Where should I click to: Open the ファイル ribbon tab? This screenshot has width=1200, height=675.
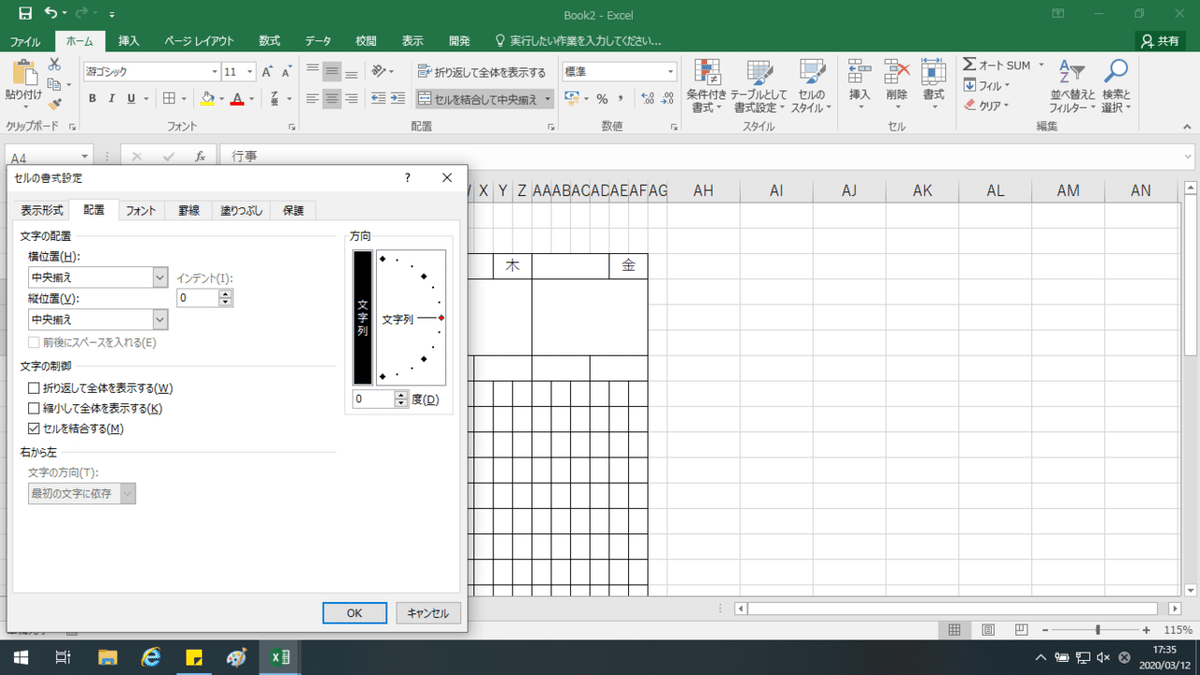click(26, 41)
